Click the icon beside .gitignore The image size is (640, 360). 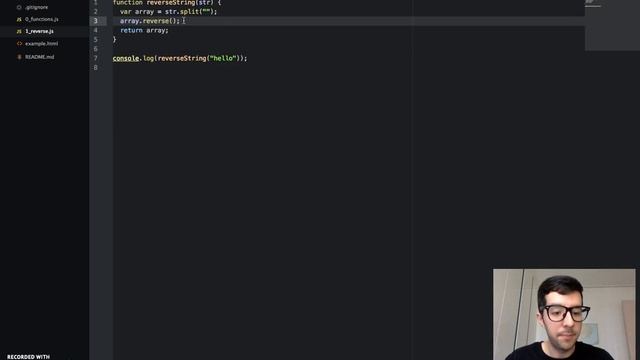coord(19,7)
